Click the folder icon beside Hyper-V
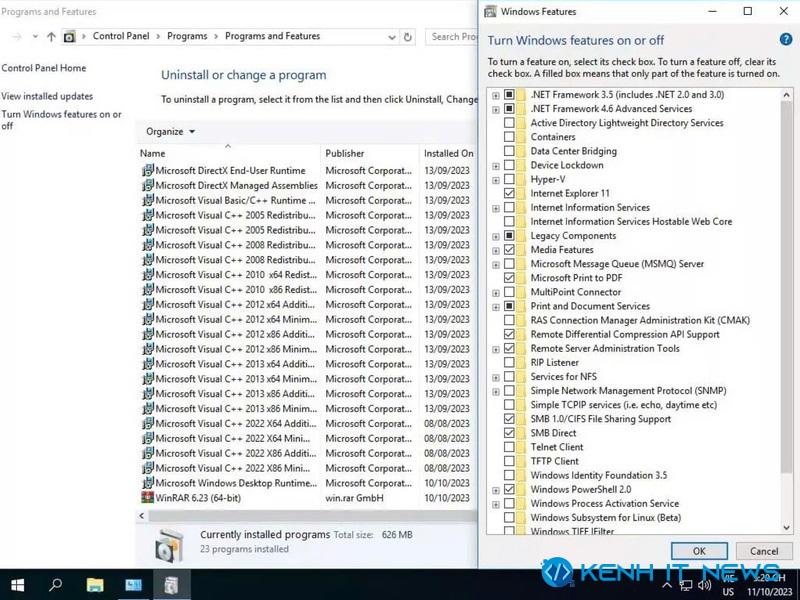Screen dimensions: 800x600 (x=521, y=179)
